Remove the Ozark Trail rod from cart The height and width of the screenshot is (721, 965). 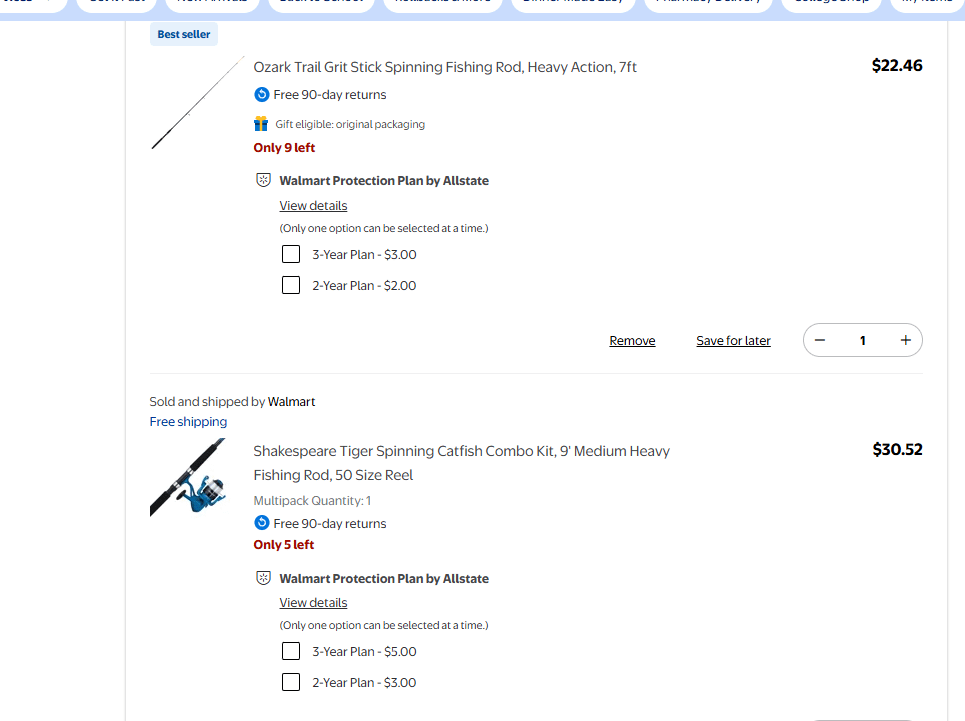point(632,341)
